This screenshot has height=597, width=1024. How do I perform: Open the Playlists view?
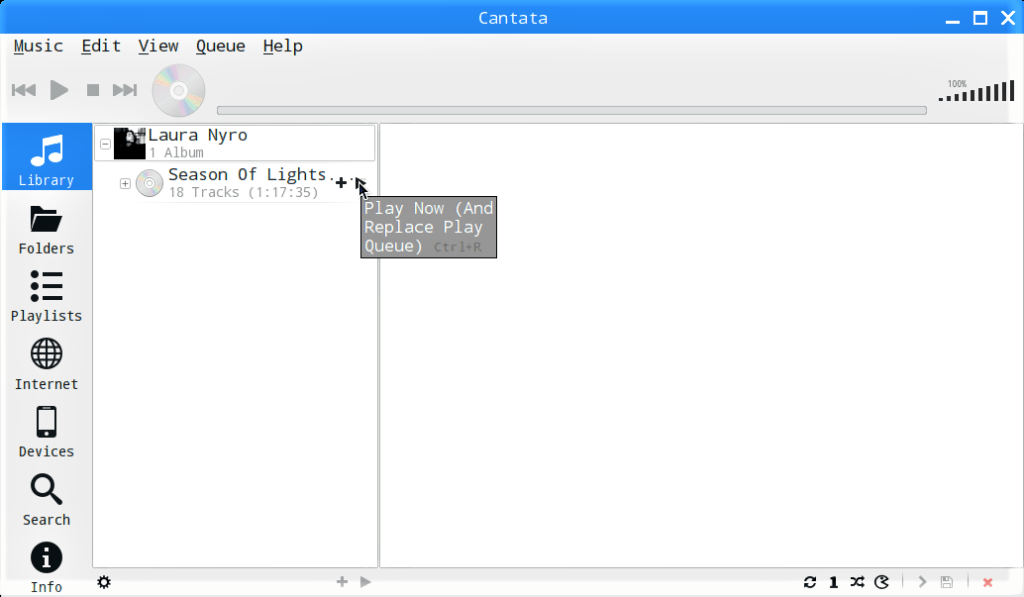point(46,297)
